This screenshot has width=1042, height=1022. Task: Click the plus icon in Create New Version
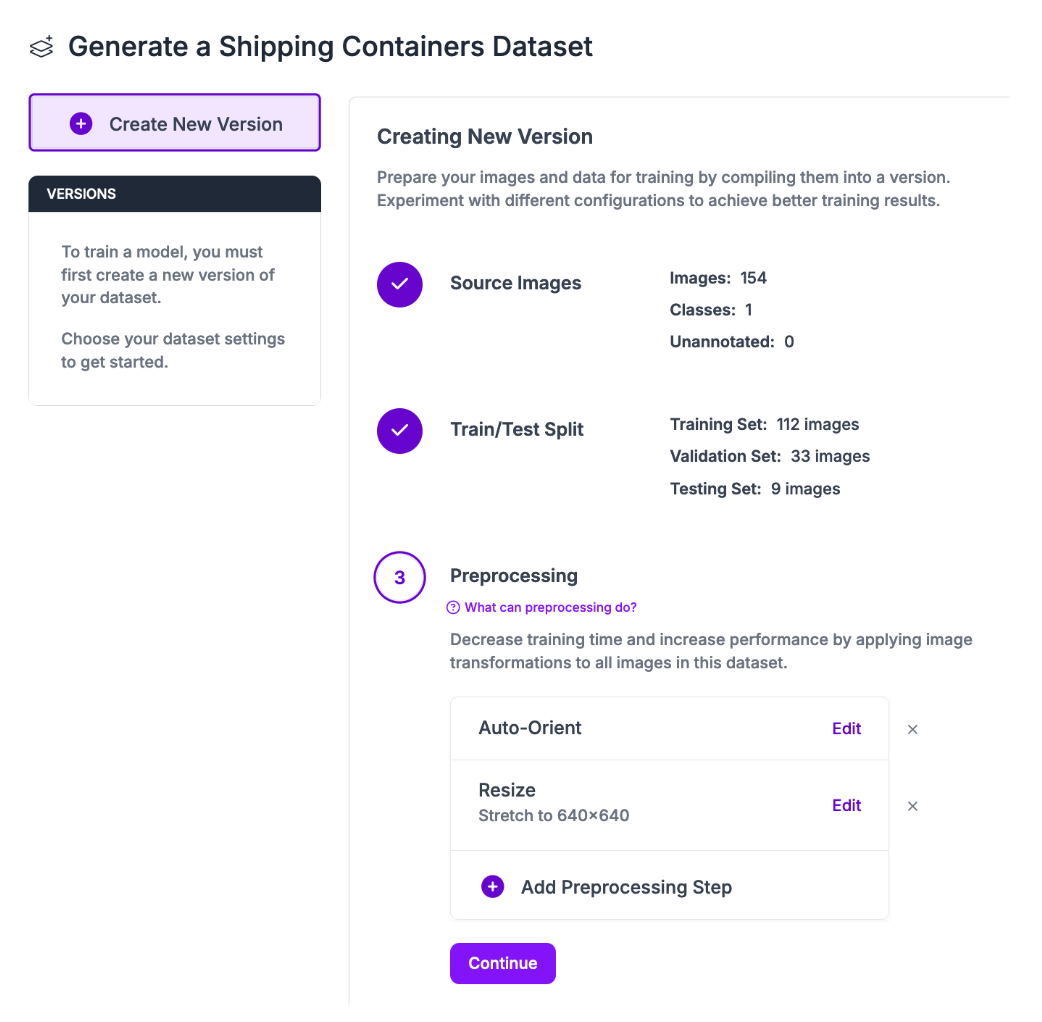(x=81, y=124)
